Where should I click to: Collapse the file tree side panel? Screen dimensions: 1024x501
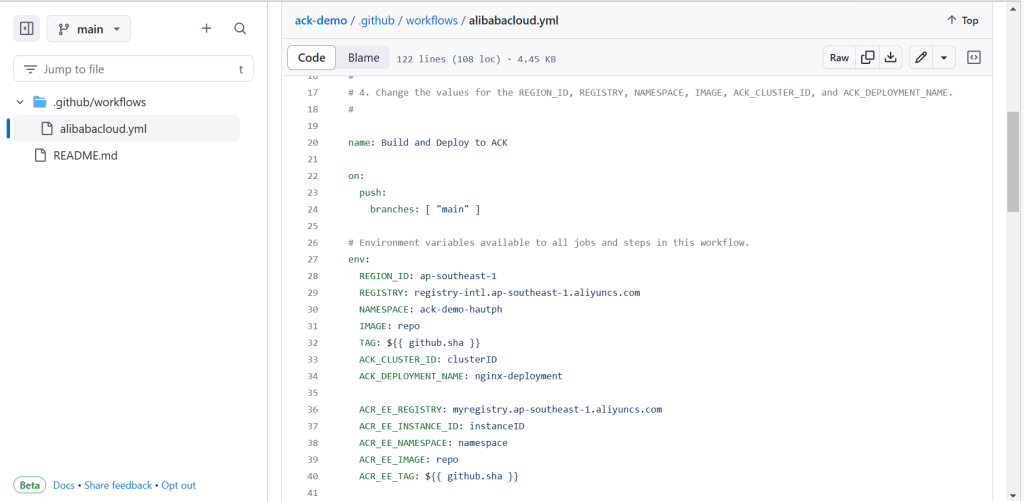click(x=27, y=29)
